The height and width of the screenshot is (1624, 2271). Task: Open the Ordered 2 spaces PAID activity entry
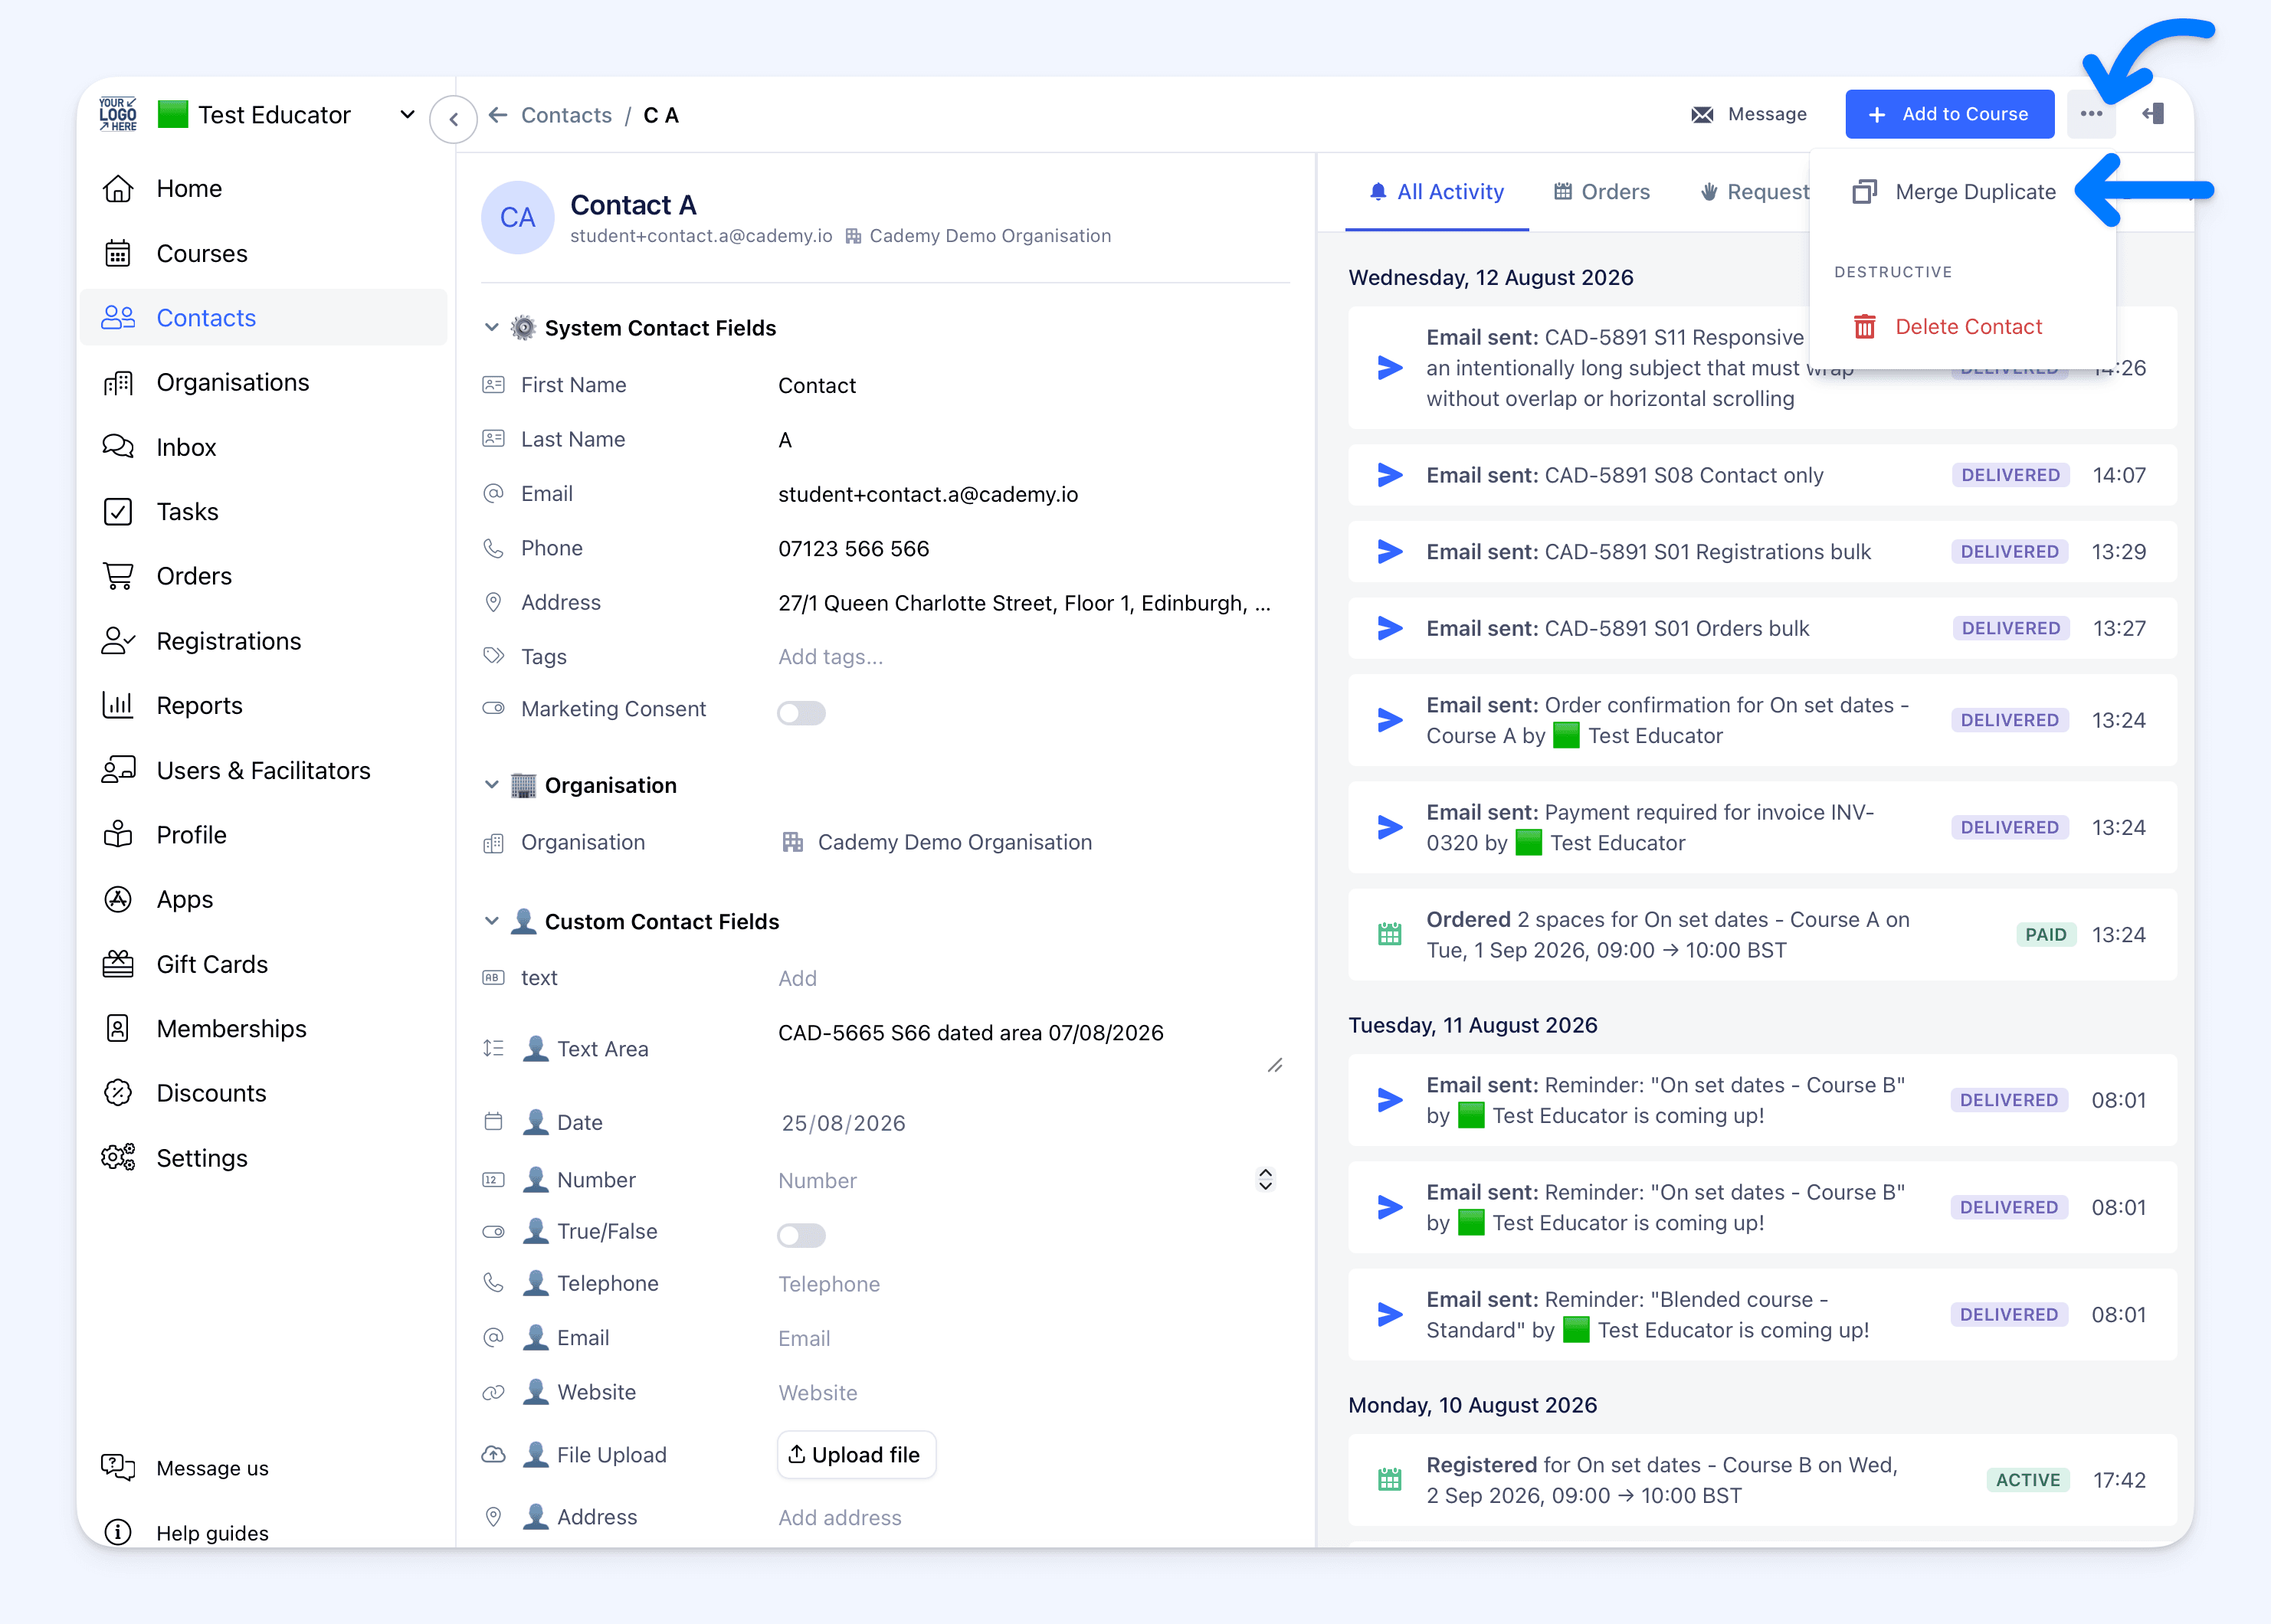tap(1762, 934)
